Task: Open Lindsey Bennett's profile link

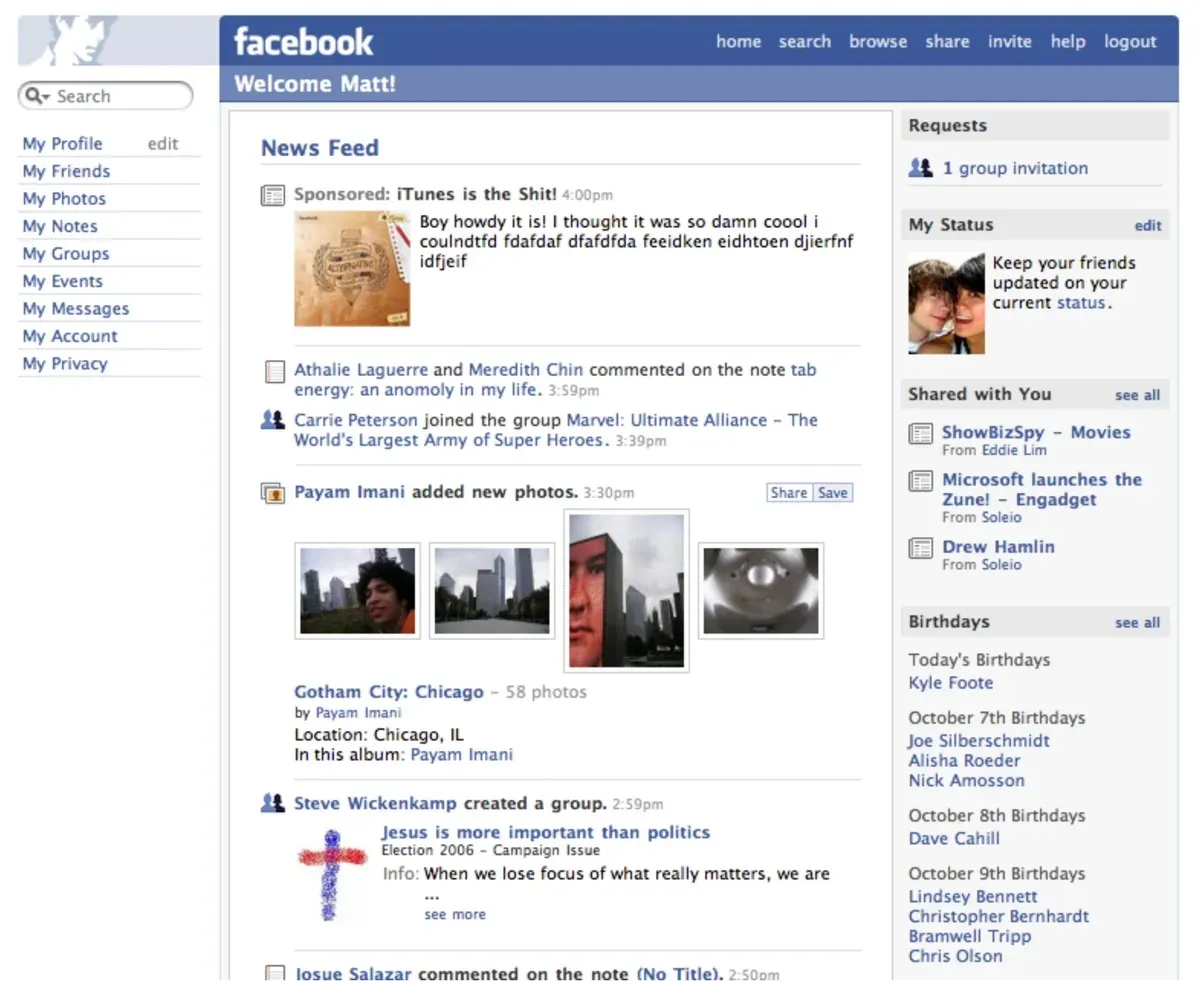Action: pos(973,897)
